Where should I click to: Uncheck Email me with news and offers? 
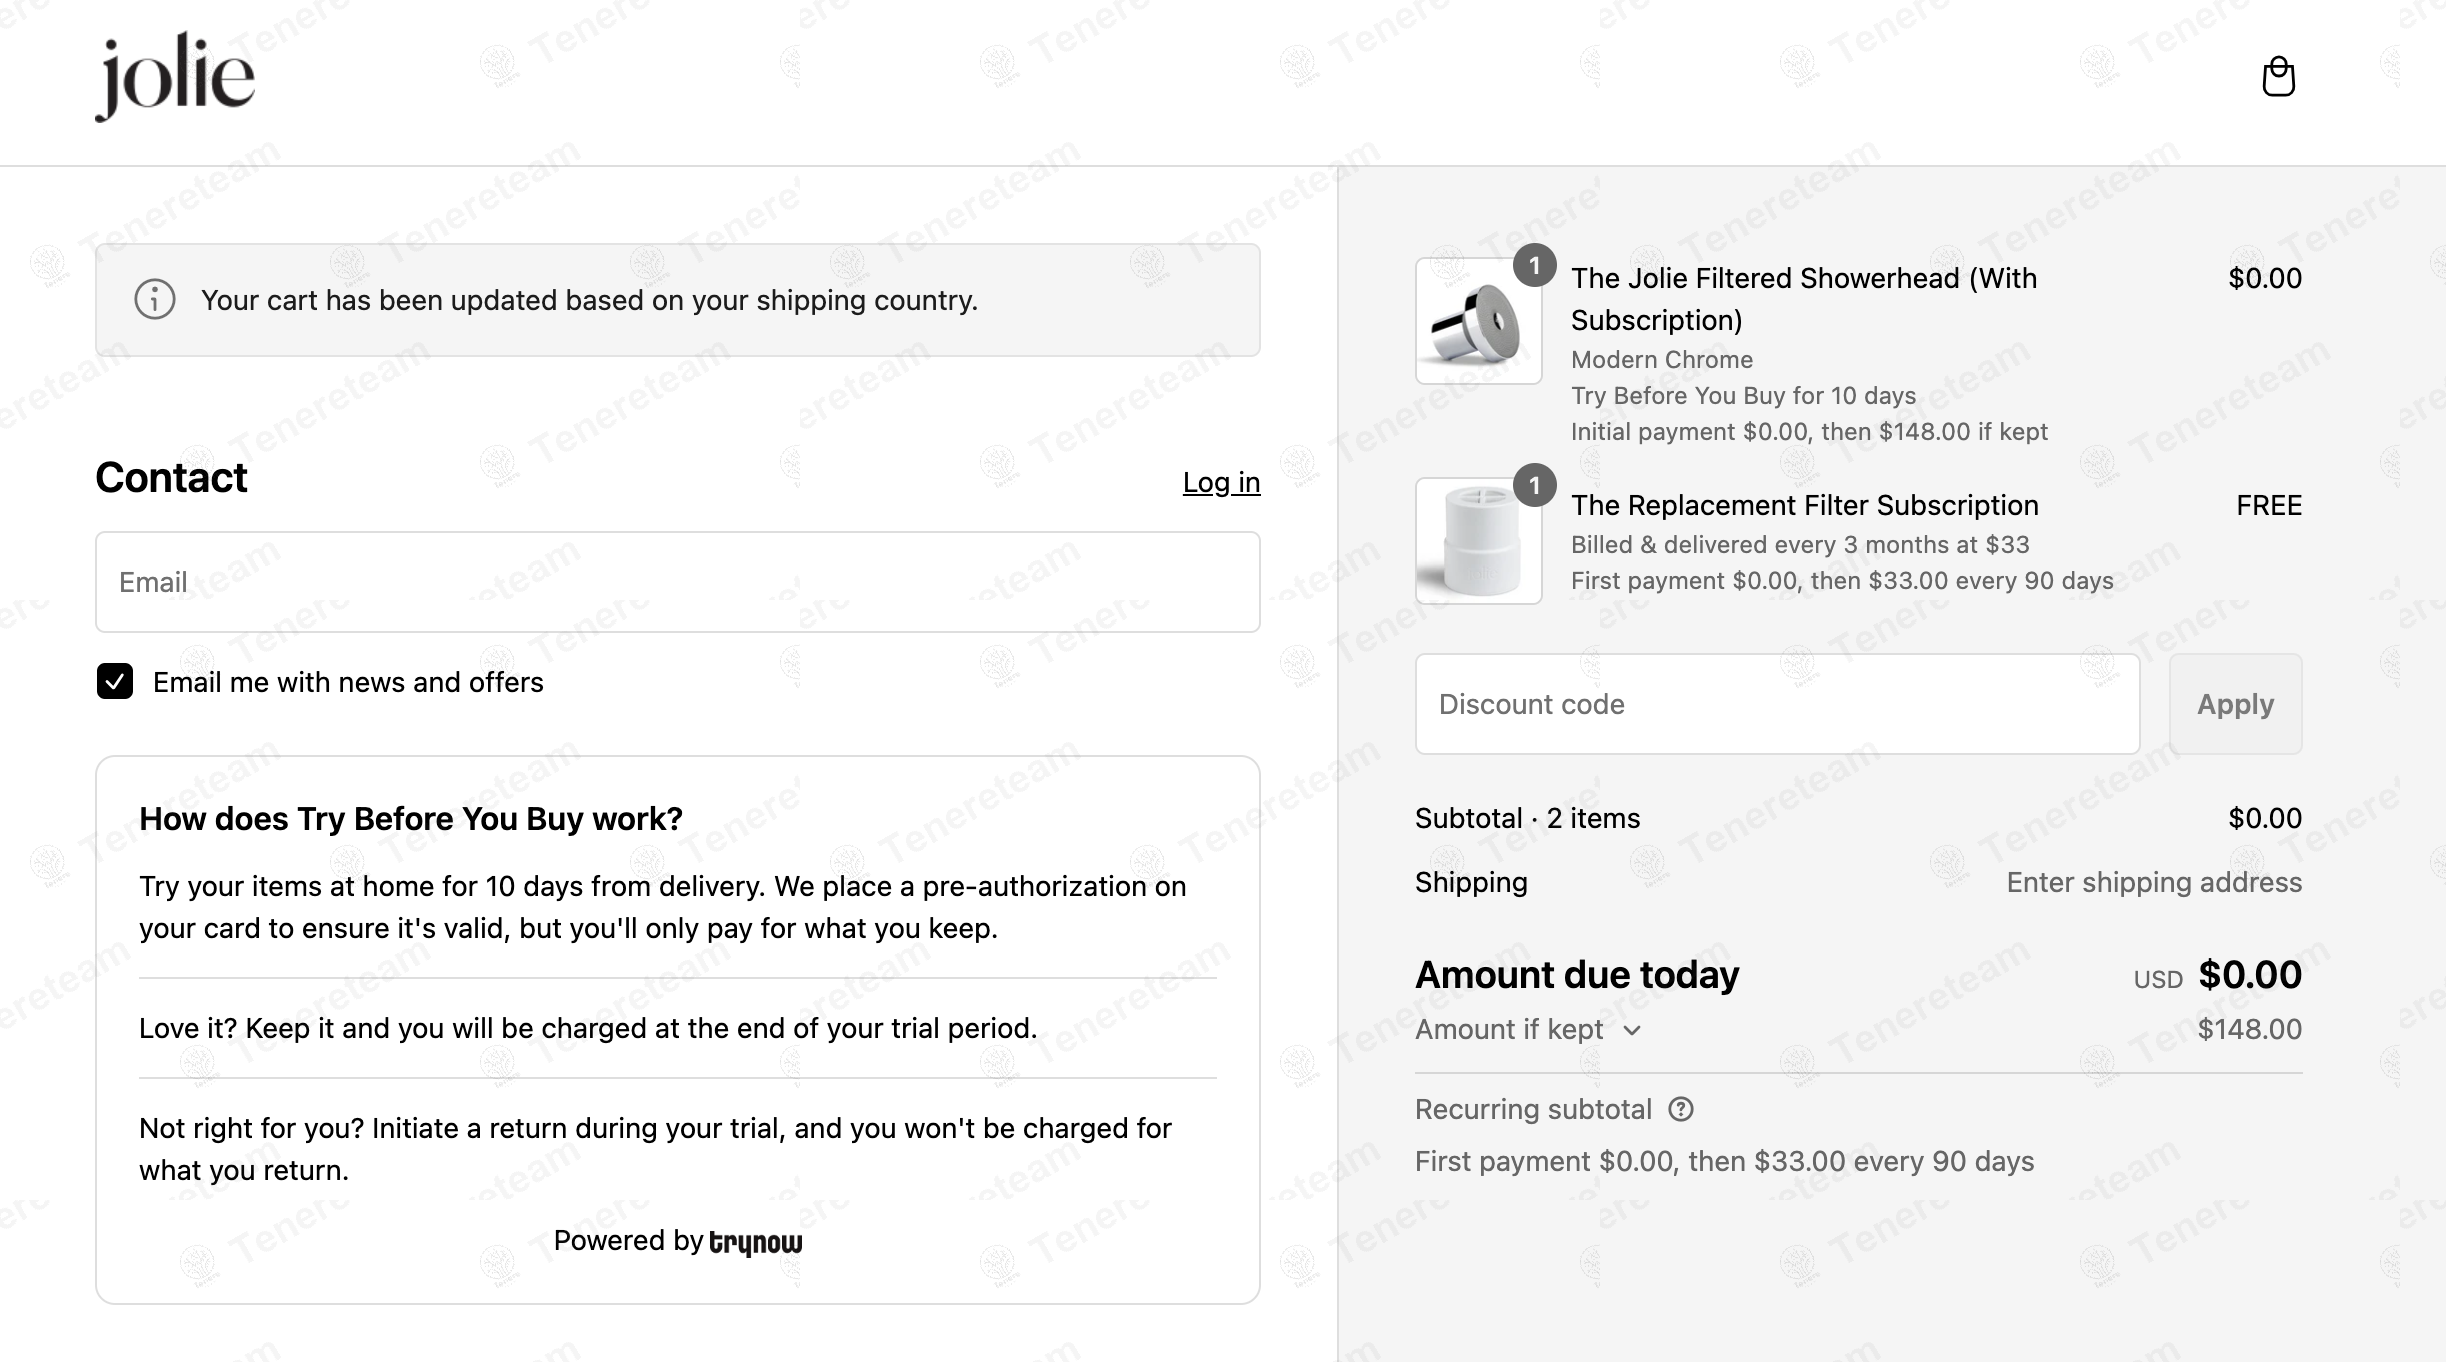115,682
